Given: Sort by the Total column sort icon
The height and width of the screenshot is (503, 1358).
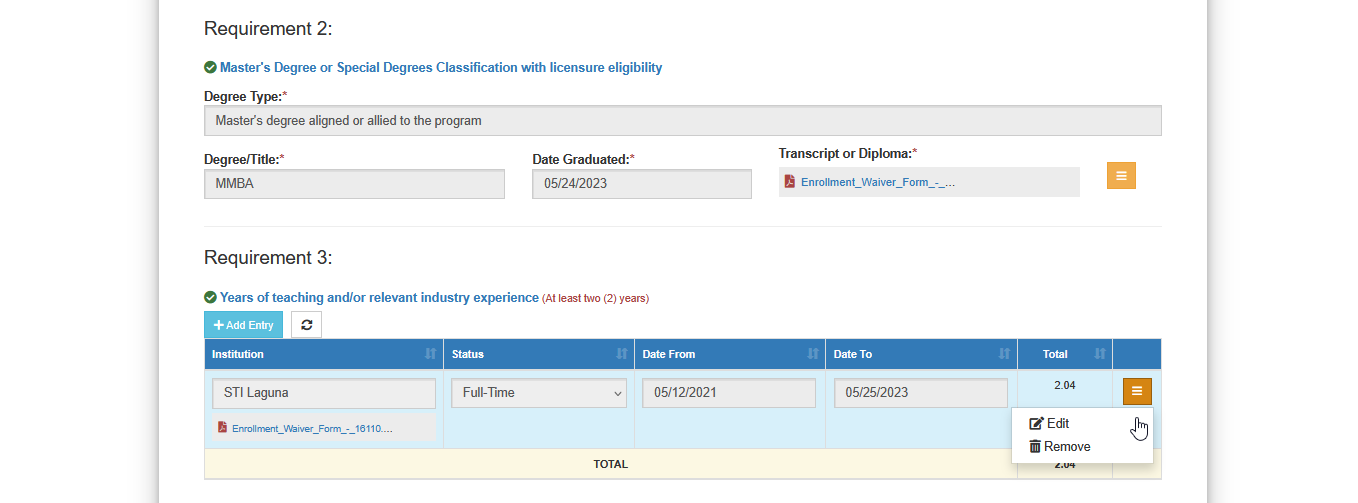Looking at the screenshot, I should pyautogui.click(x=1100, y=354).
